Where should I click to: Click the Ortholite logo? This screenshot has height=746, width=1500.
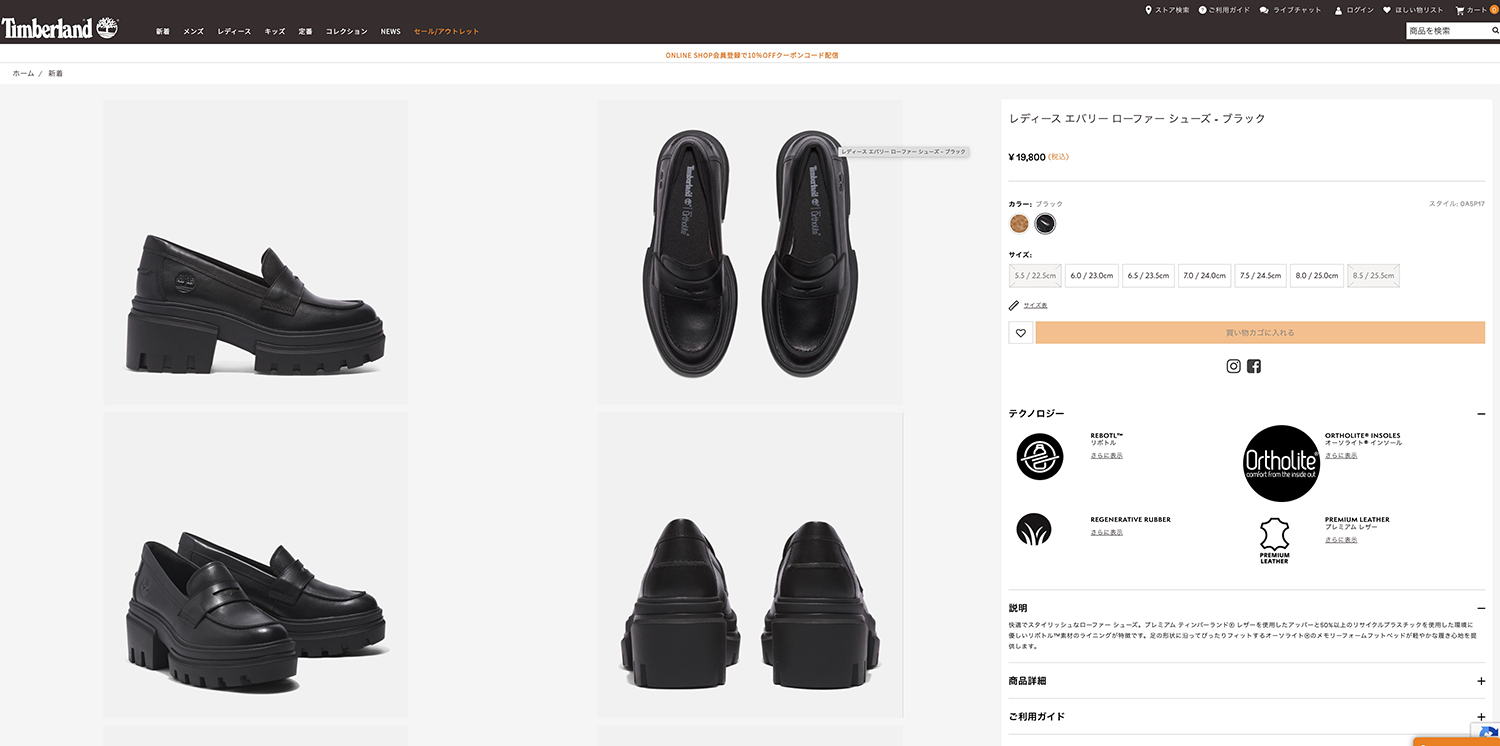pos(1281,463)
